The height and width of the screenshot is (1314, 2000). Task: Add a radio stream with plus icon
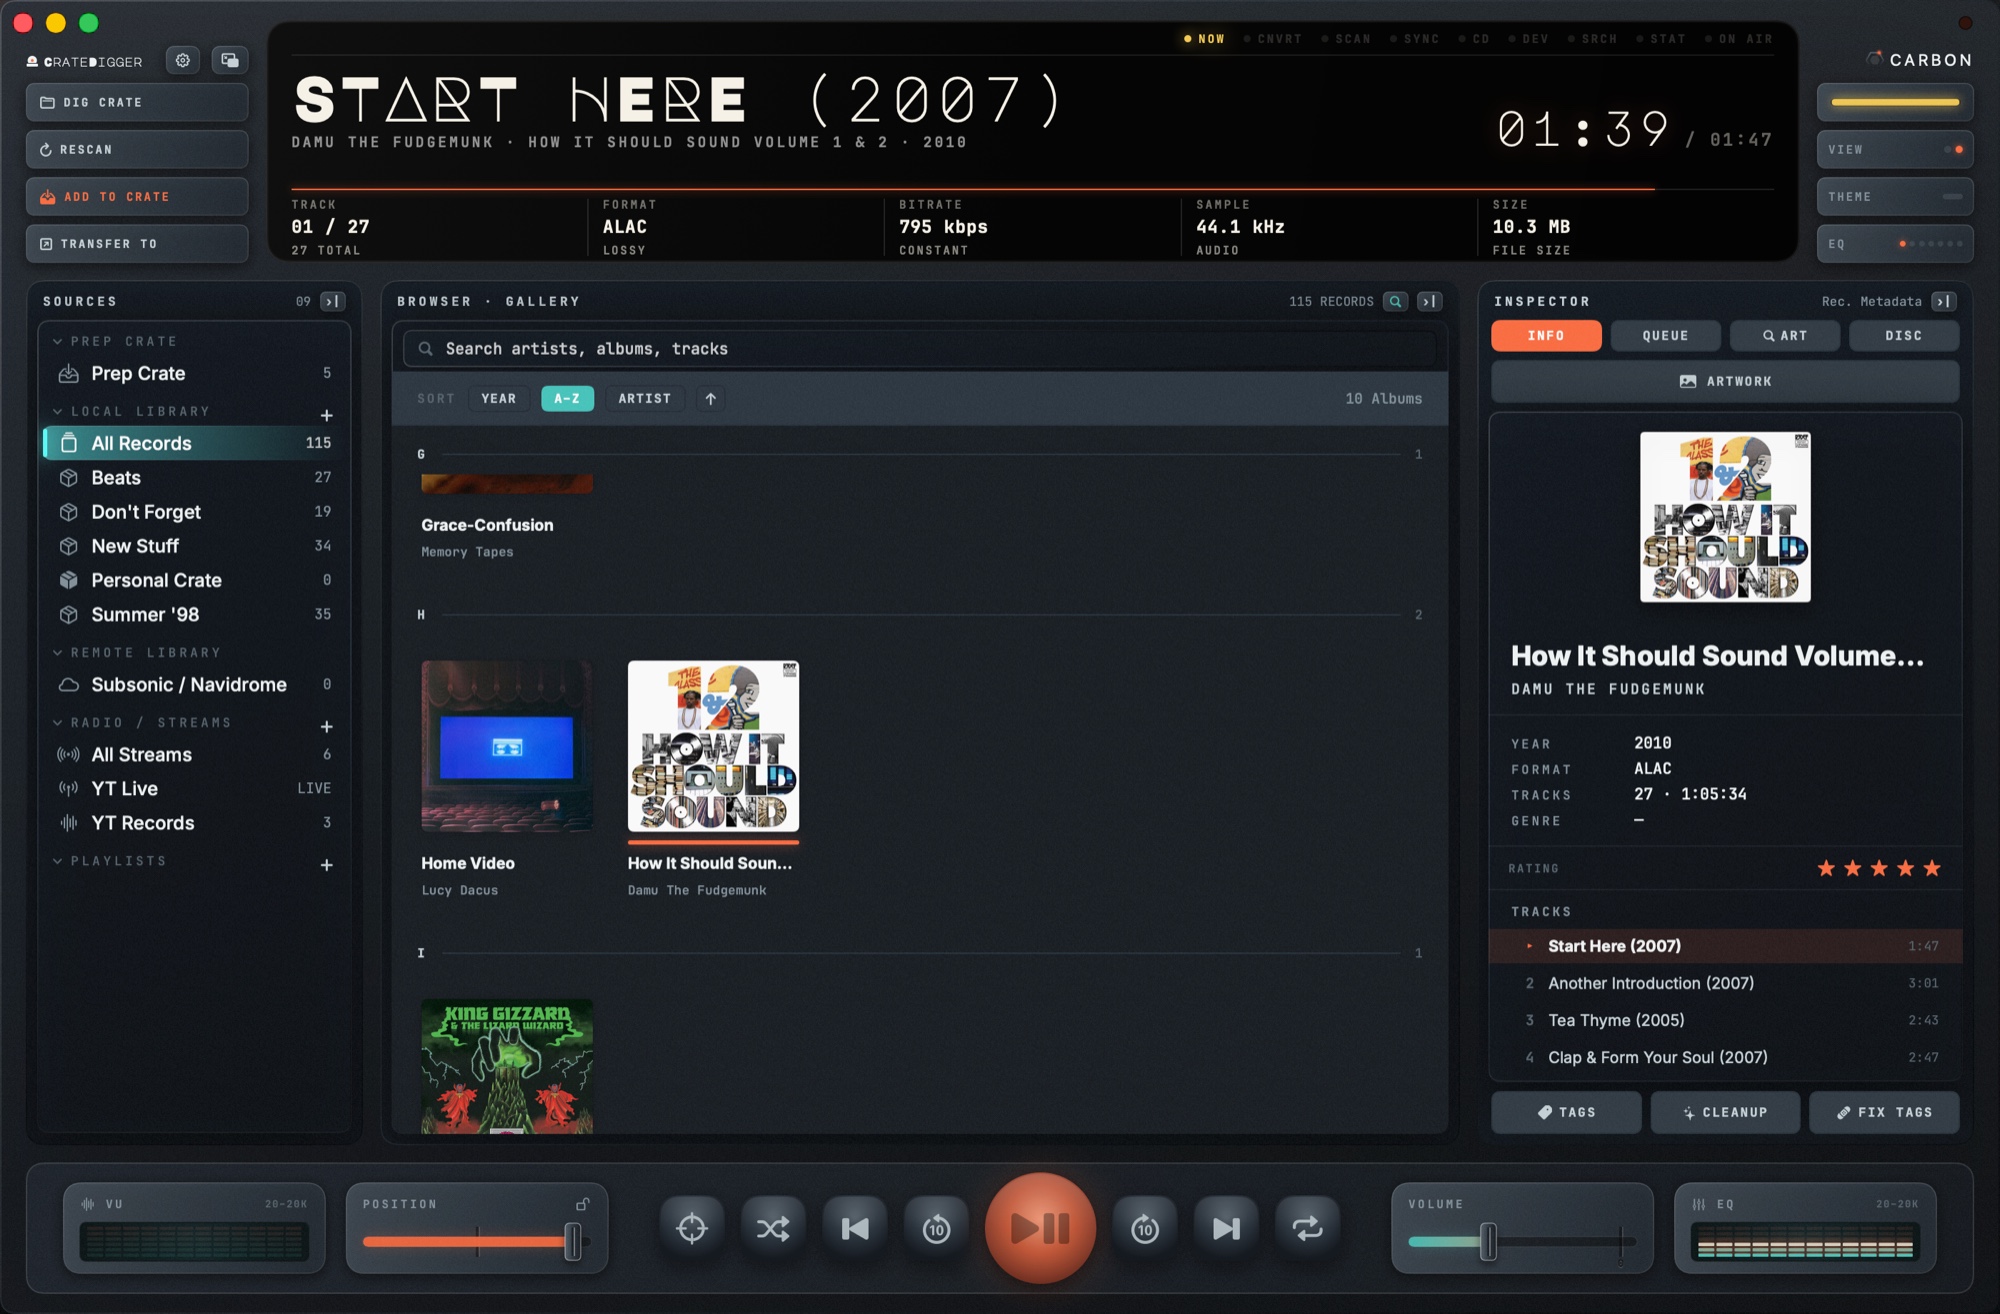pos(326,726)
